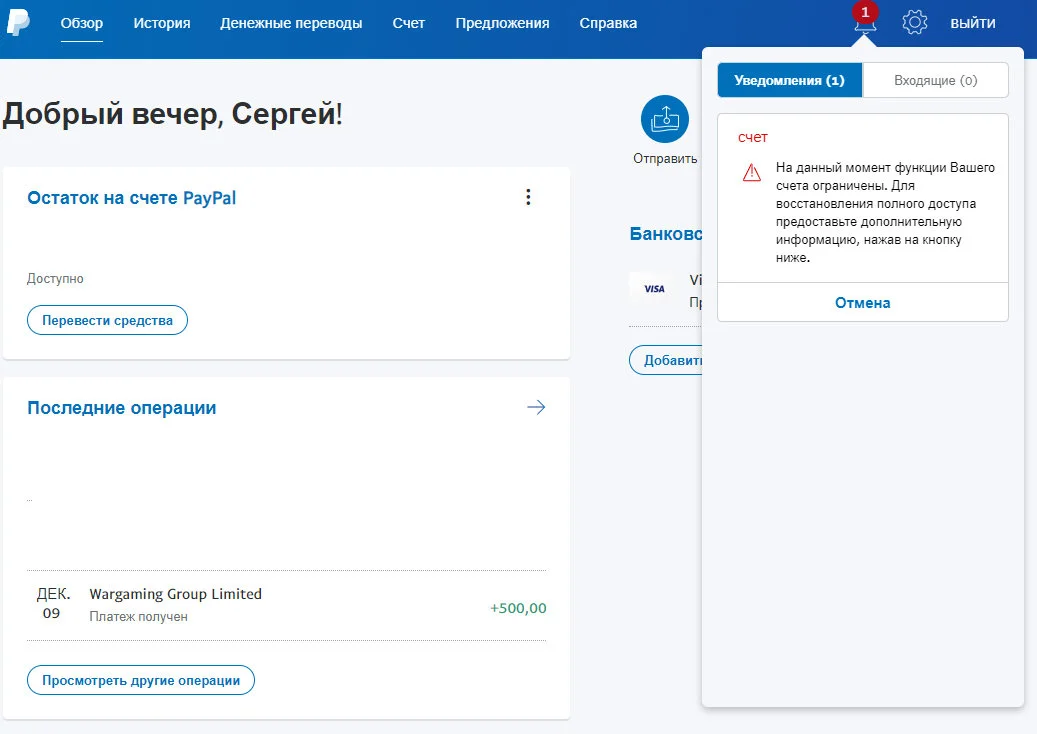Image resolution: width=1037 pixels, height=734 pixels.
Task: Open the Обзор tab
Action: (x=82, y=23)
